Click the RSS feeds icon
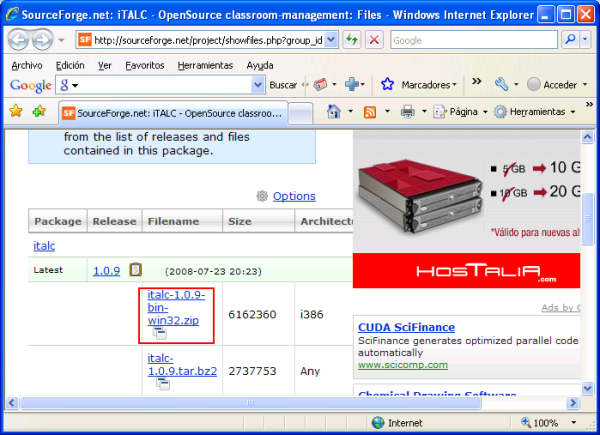 (x=370, y=112)
